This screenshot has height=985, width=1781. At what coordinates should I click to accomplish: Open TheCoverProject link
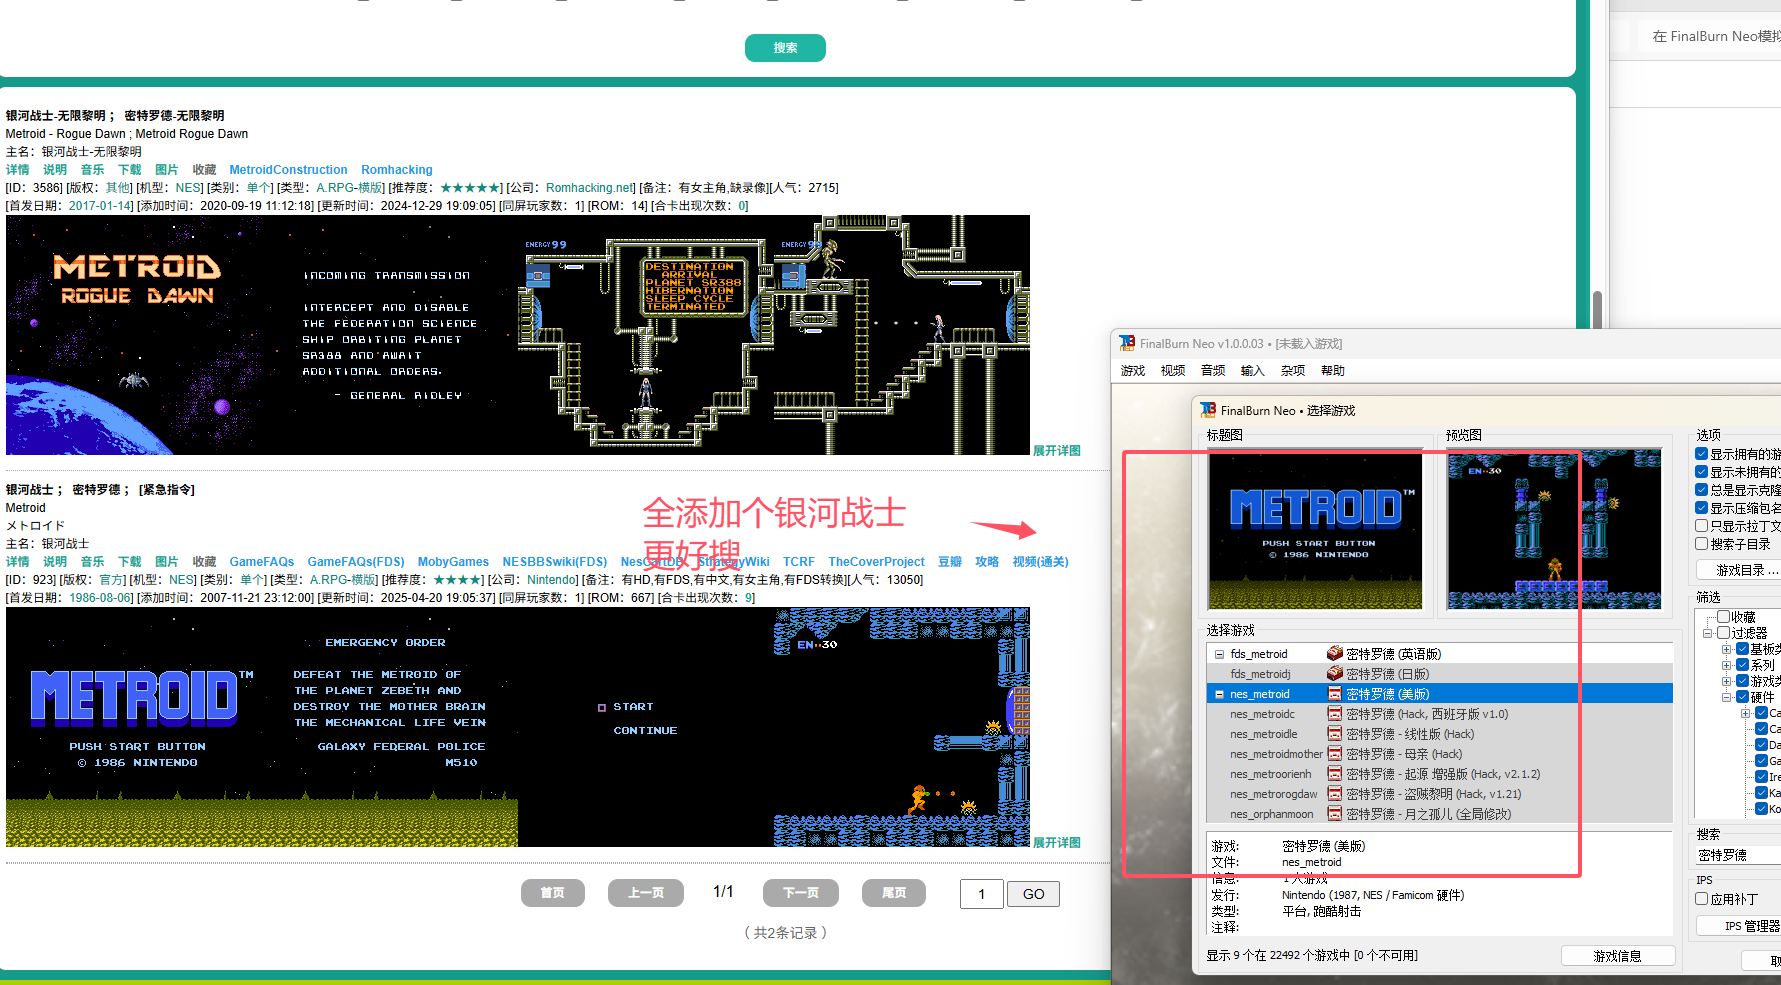point(876,562)
